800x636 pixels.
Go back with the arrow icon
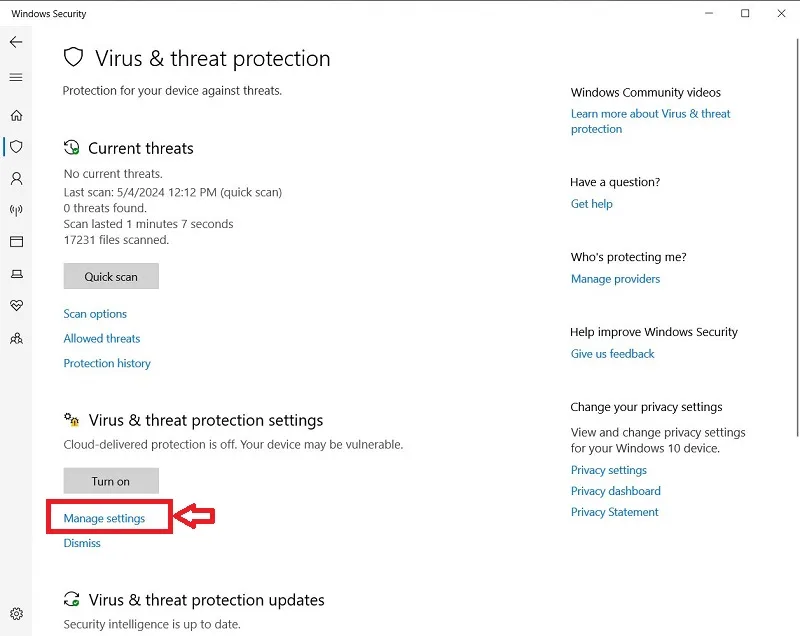click(x=16, y=42)
